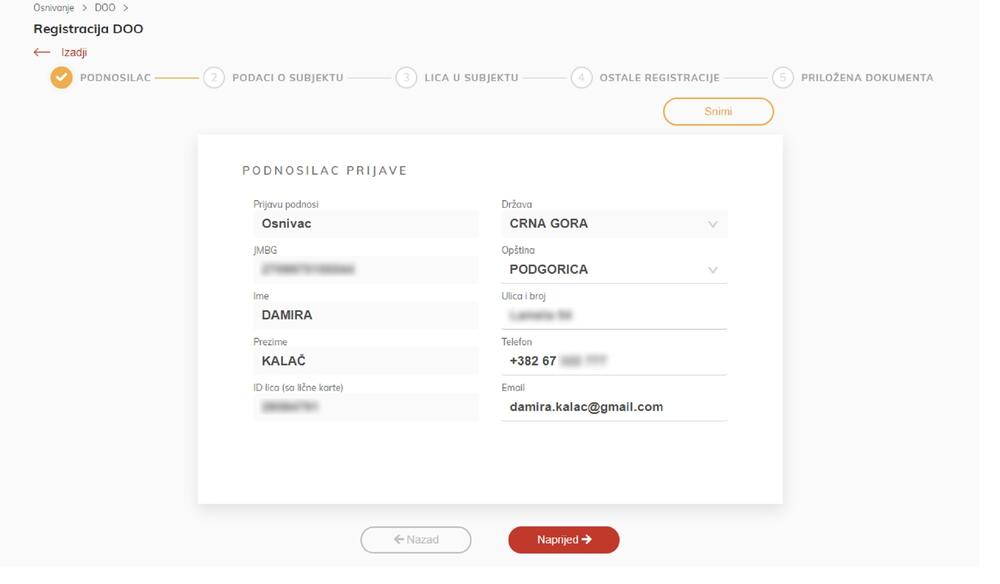The height and width of the screenshot is (584, 1000).
Task: Open the CRNA GORA country selector
Action: (x=600, y=224)
